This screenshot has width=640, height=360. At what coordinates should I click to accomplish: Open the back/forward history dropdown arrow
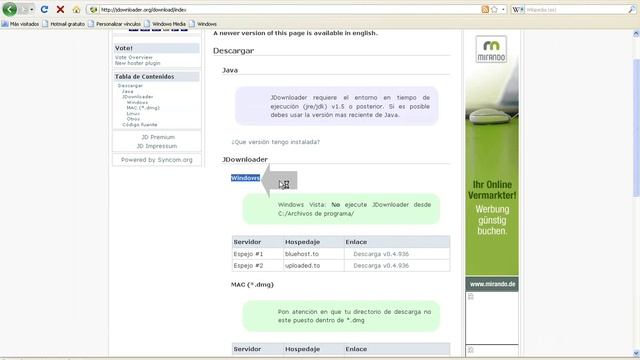(x=32, y=9)
